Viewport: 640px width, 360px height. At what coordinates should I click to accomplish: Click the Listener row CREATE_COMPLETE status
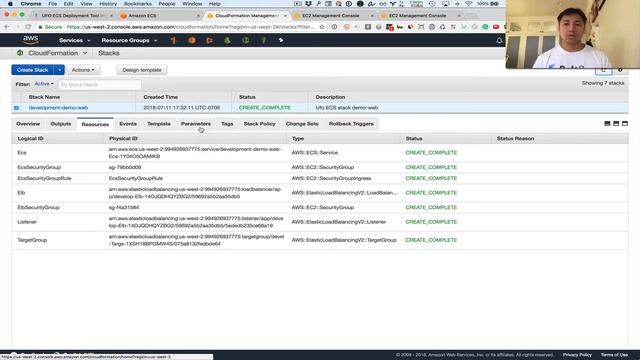coord(431,222)
